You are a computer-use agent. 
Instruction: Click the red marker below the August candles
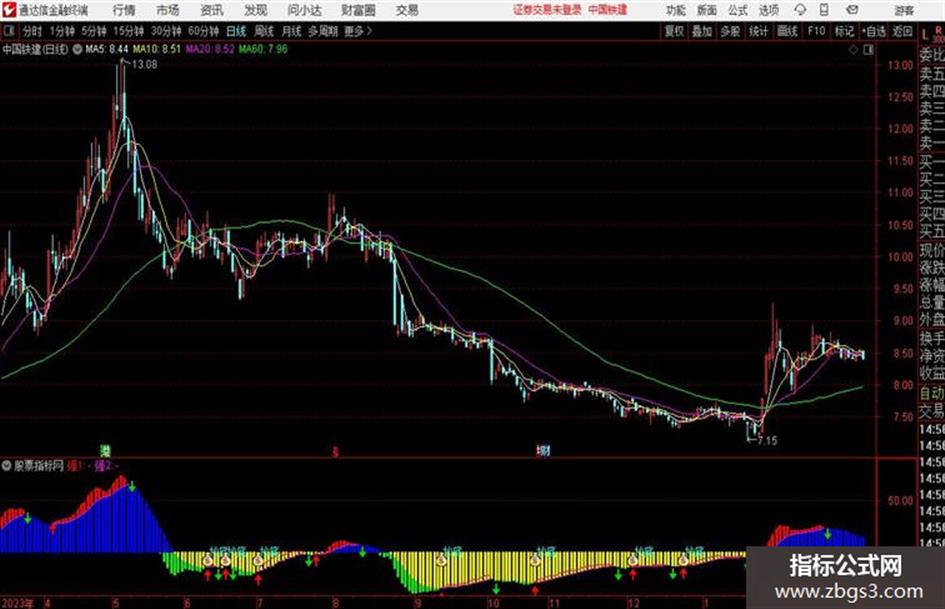pyautogui.click(x=336, y=451)
